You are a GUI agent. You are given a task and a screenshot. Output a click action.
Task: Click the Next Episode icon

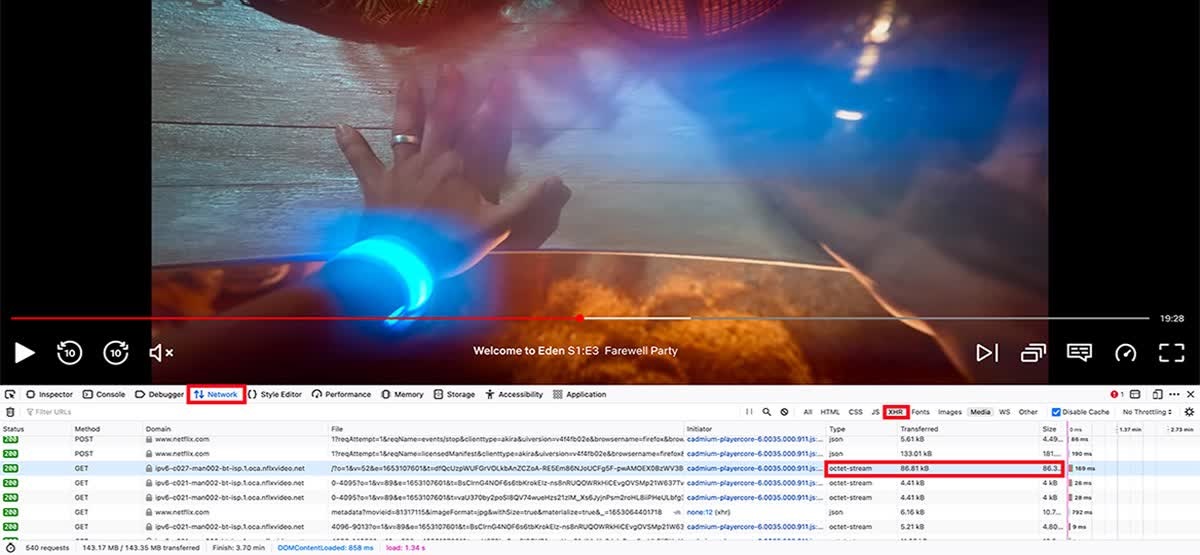point(987,352)
